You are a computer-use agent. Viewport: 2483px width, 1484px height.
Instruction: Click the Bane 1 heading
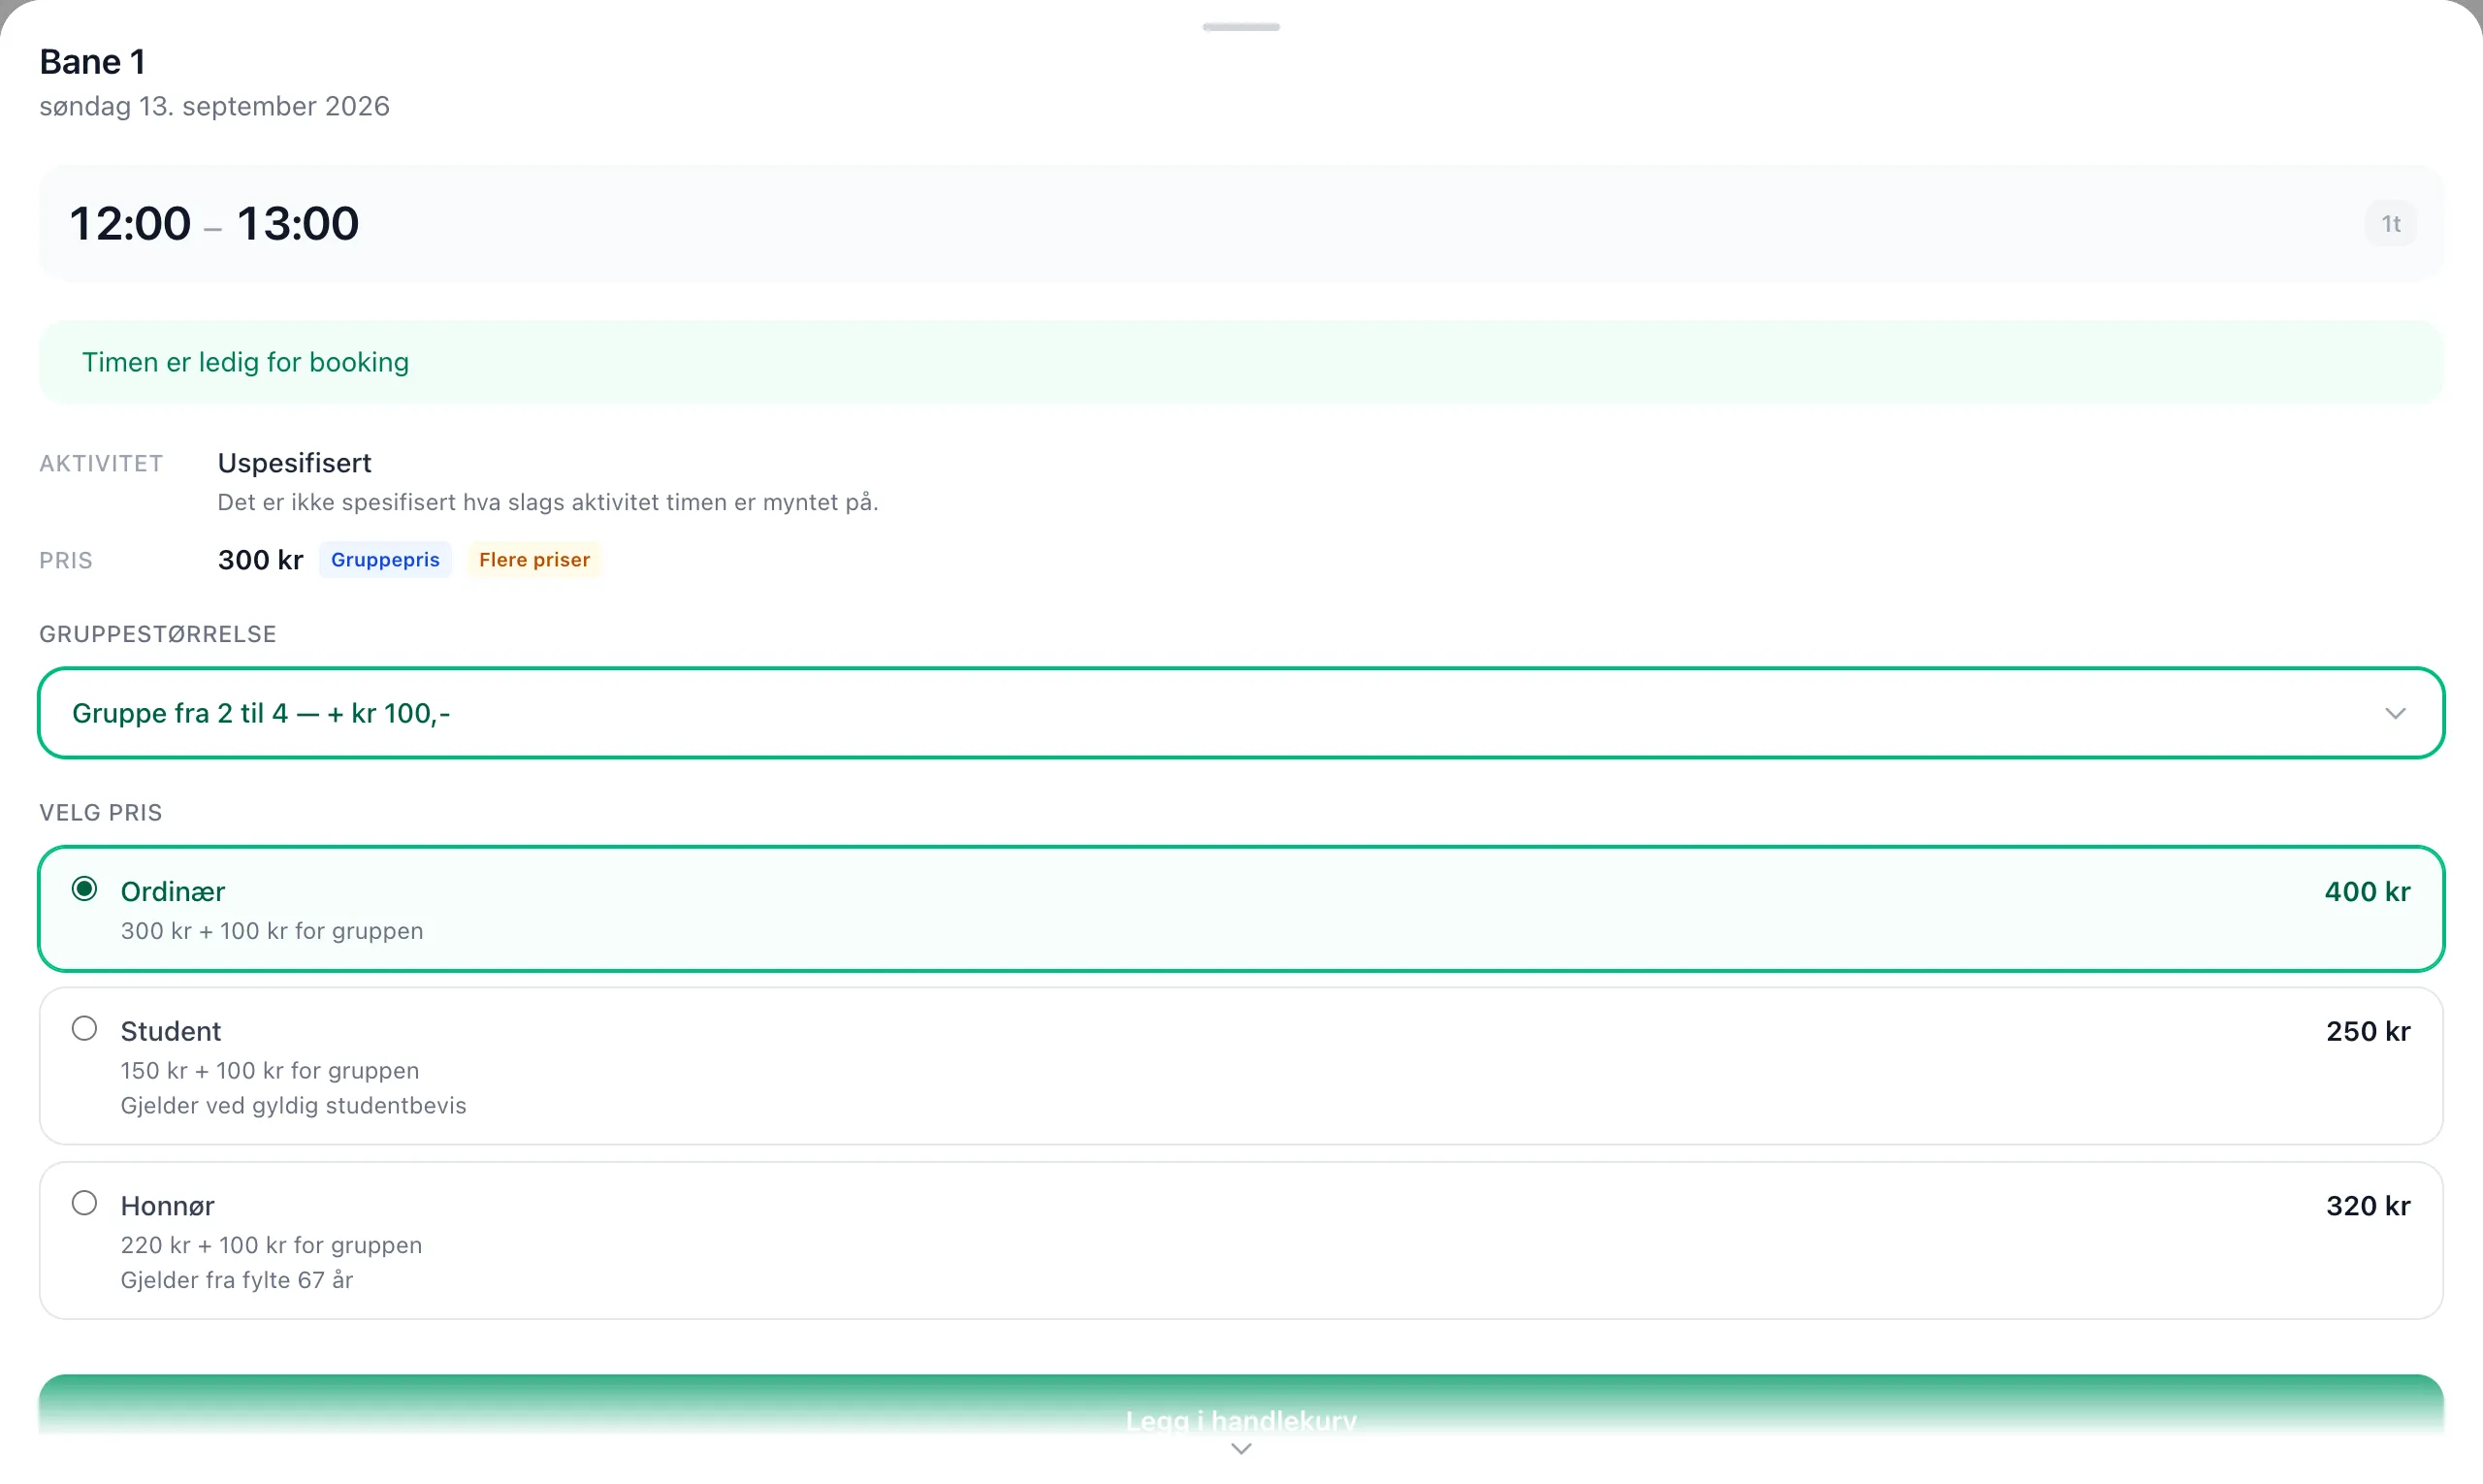[x=93, y=62]
